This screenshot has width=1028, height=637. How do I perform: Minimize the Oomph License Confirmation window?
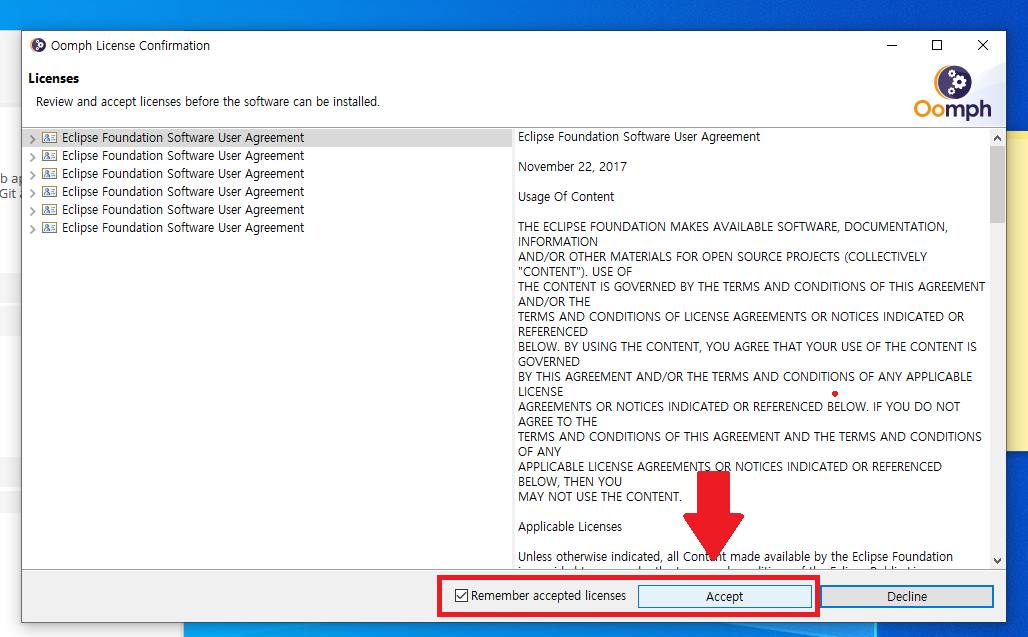(x=892, y=45)
